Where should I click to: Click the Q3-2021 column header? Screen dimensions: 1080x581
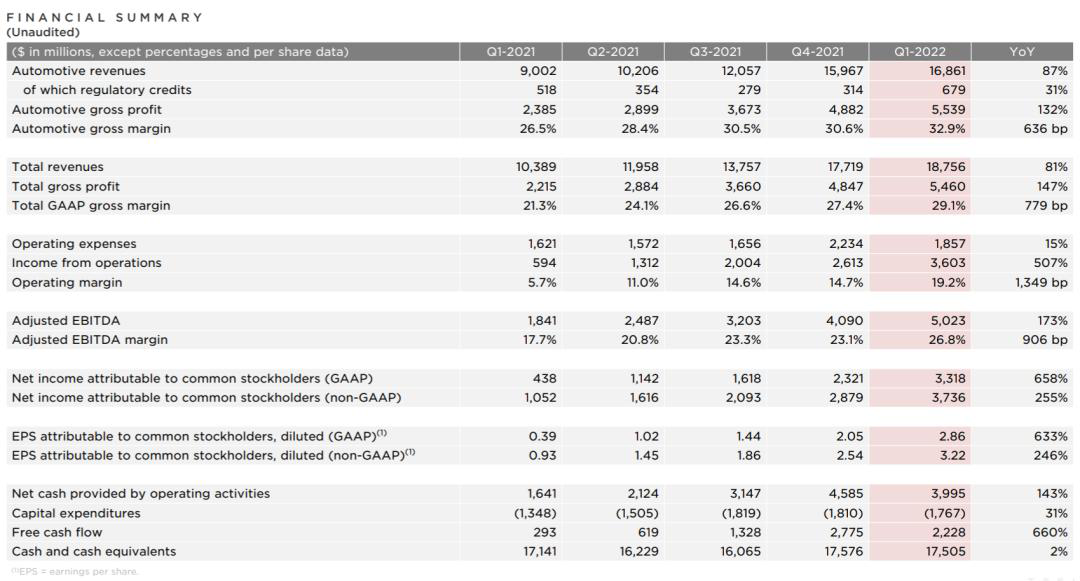coord(715,52)
